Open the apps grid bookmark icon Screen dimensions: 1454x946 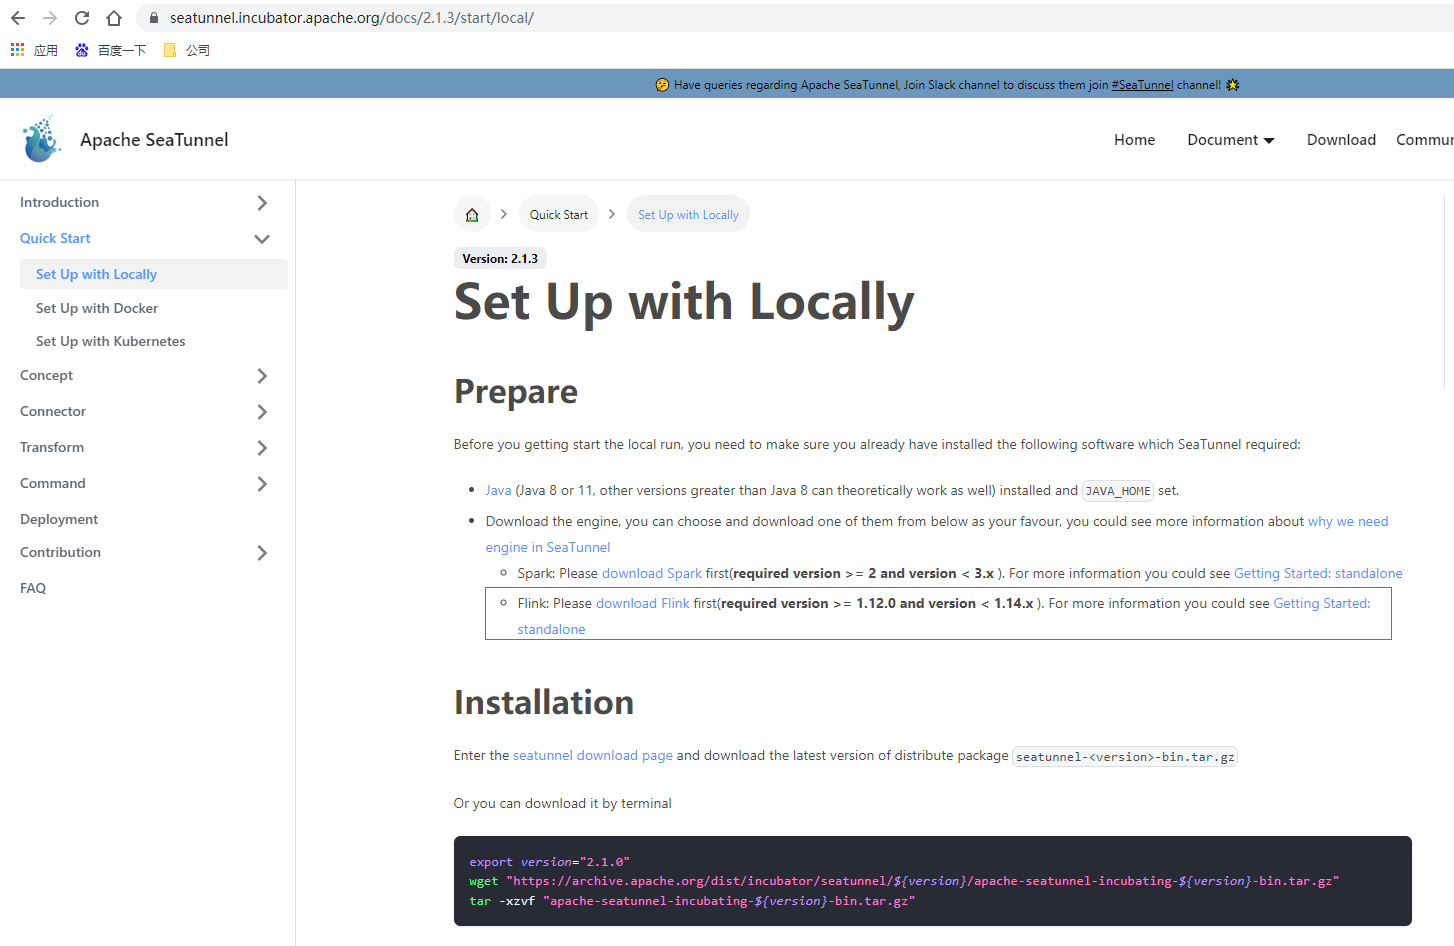coord(17,49)
